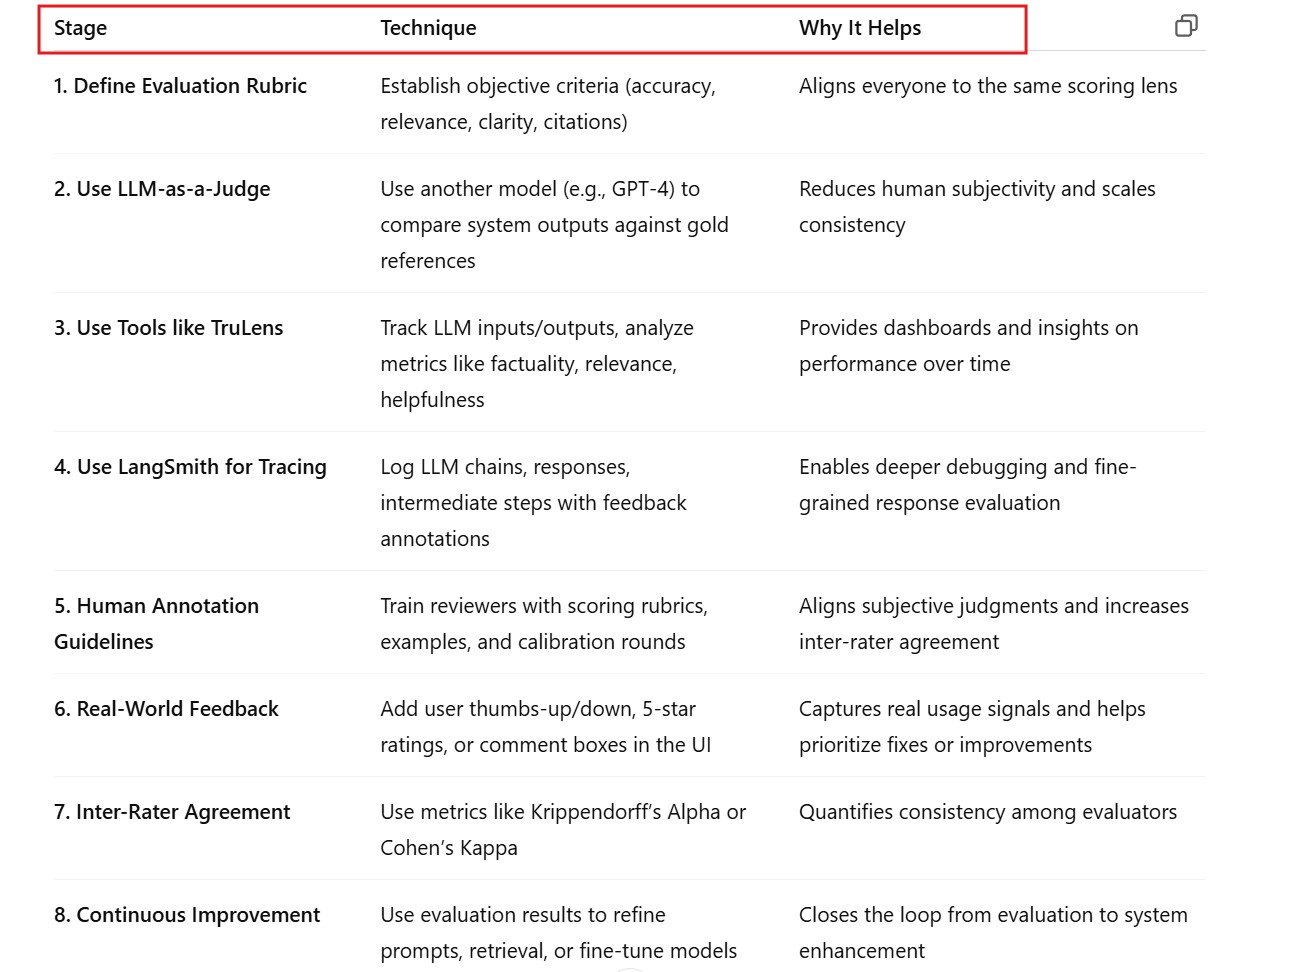
Task: Click the 'Log LLM chains' technique cell
Action: [x=533, y=503]
